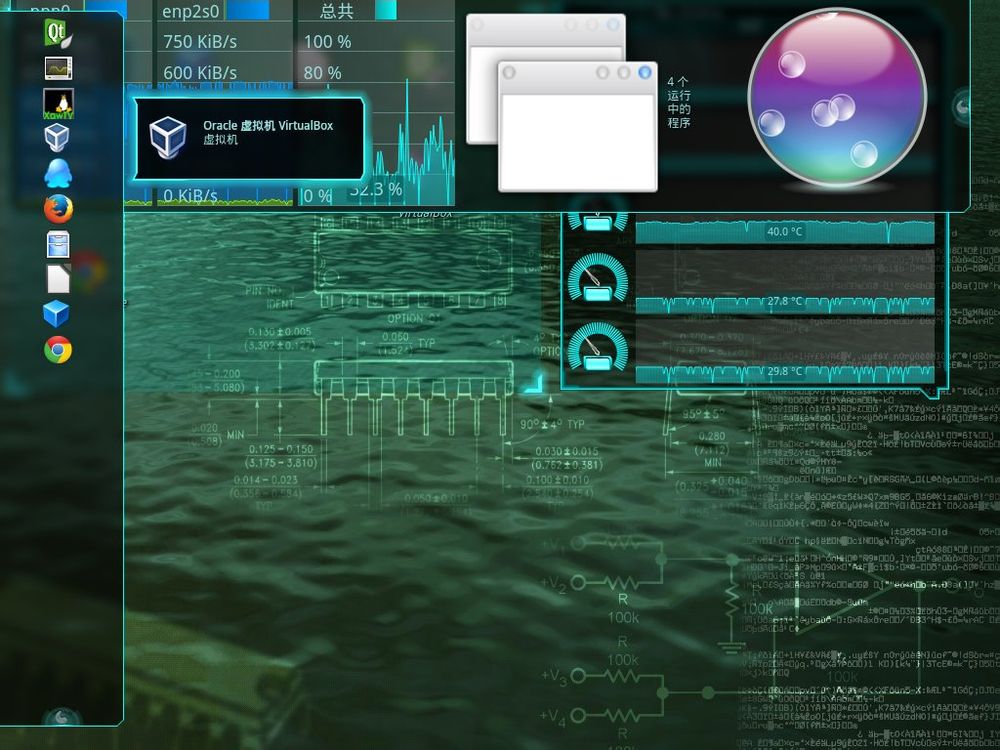The height and width of the screenshot is (750, 1000).
Task: Click the blue button on front thumbnail
Action: tap(644, 72)
